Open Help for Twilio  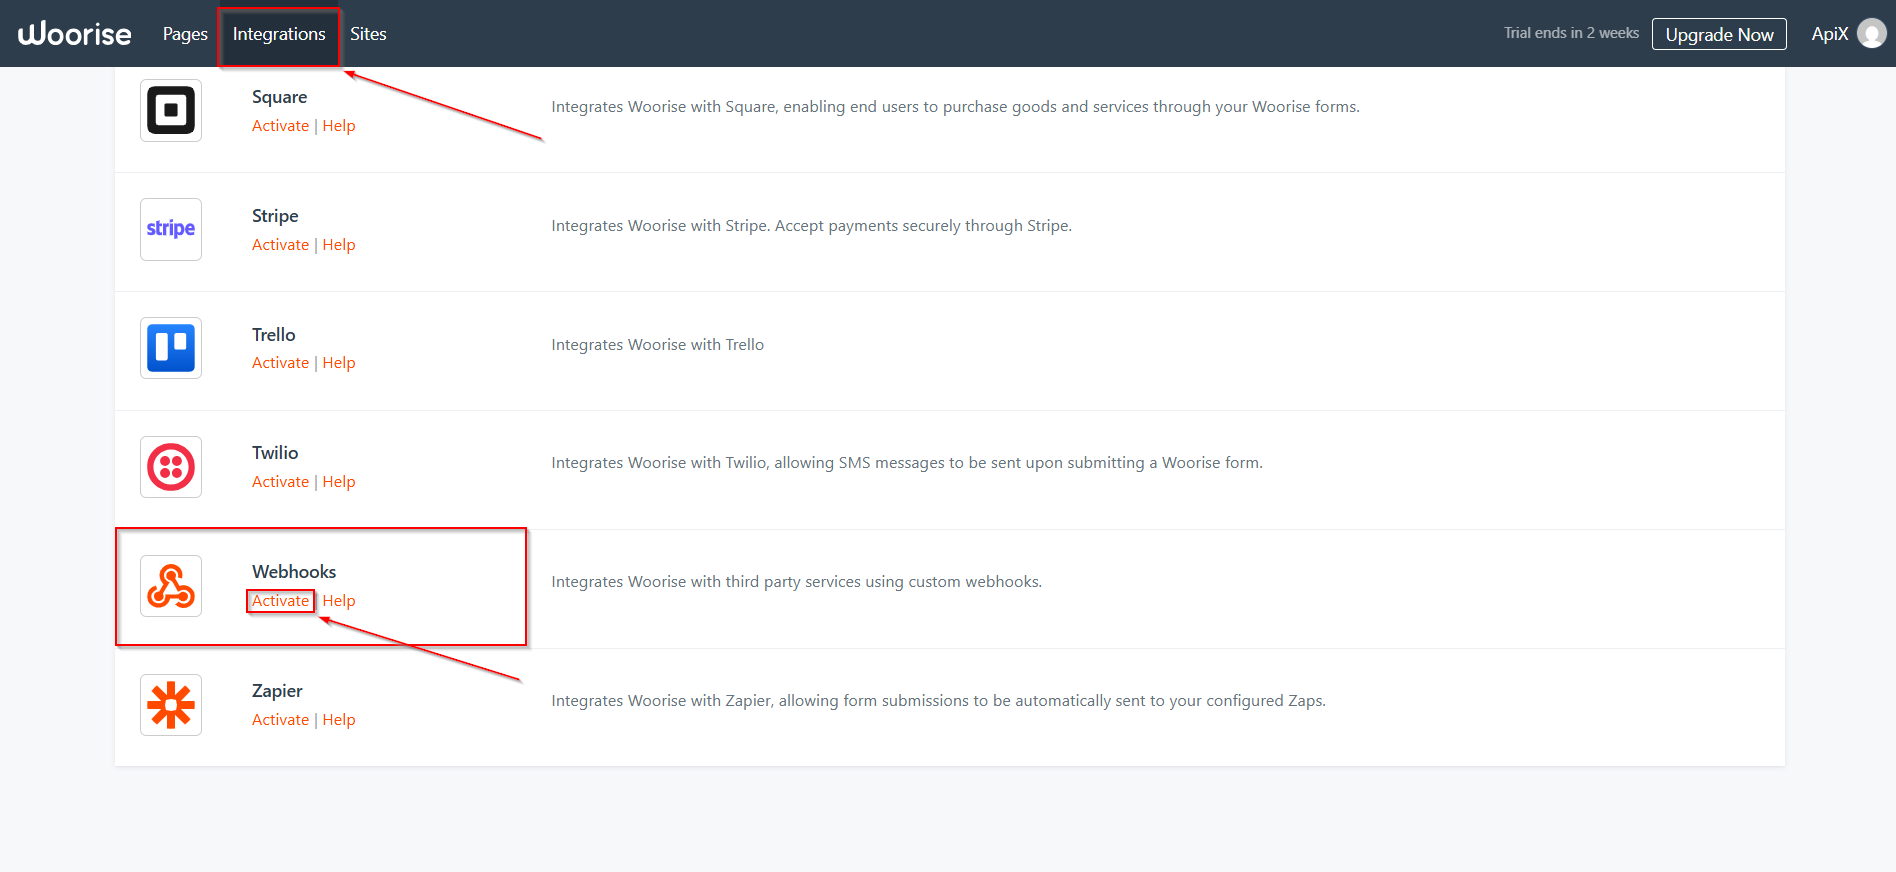coord(339,482)
